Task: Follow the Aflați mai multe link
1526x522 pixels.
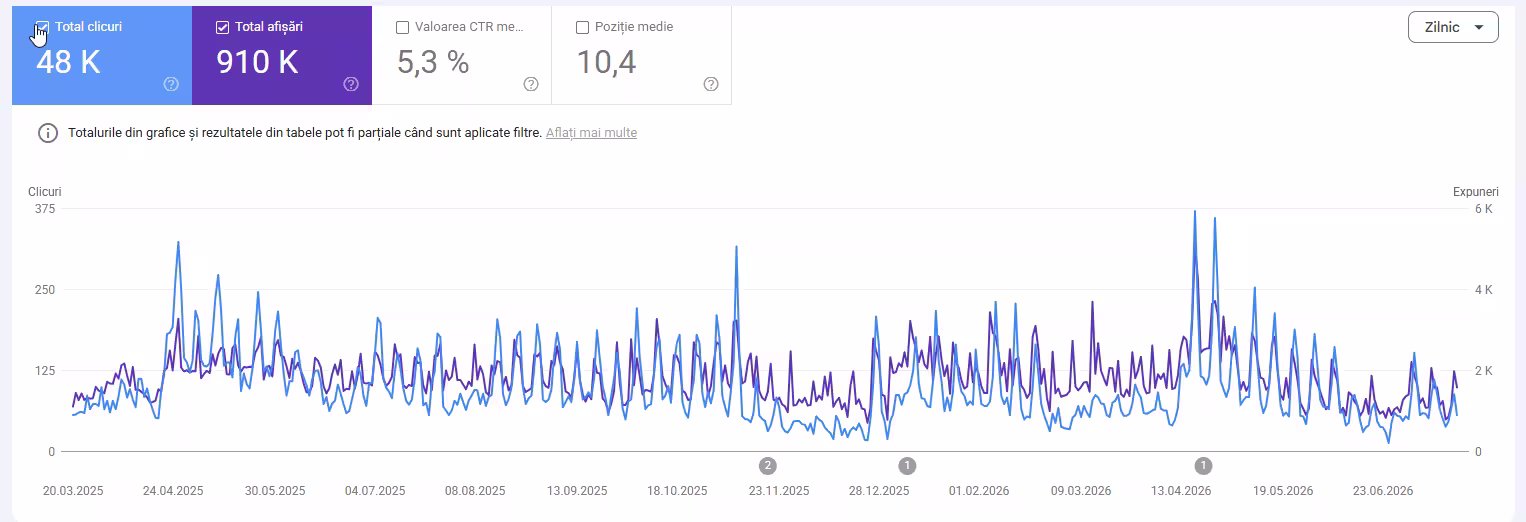Action: pos(591,133)
